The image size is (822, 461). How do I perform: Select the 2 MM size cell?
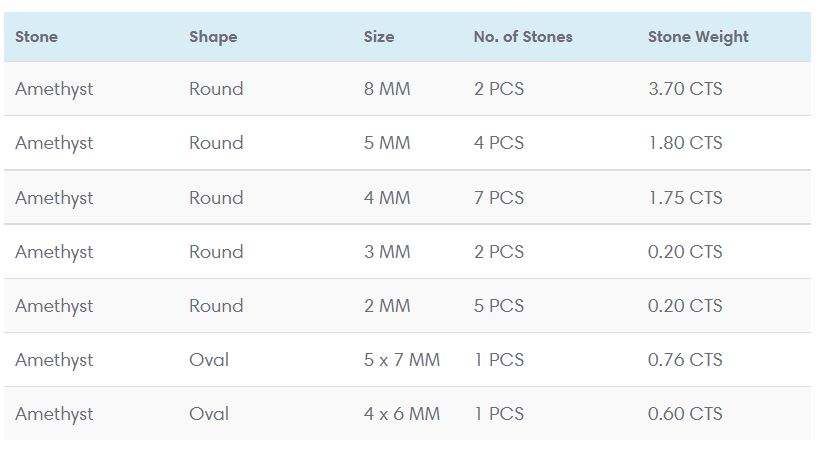(387, 306)
